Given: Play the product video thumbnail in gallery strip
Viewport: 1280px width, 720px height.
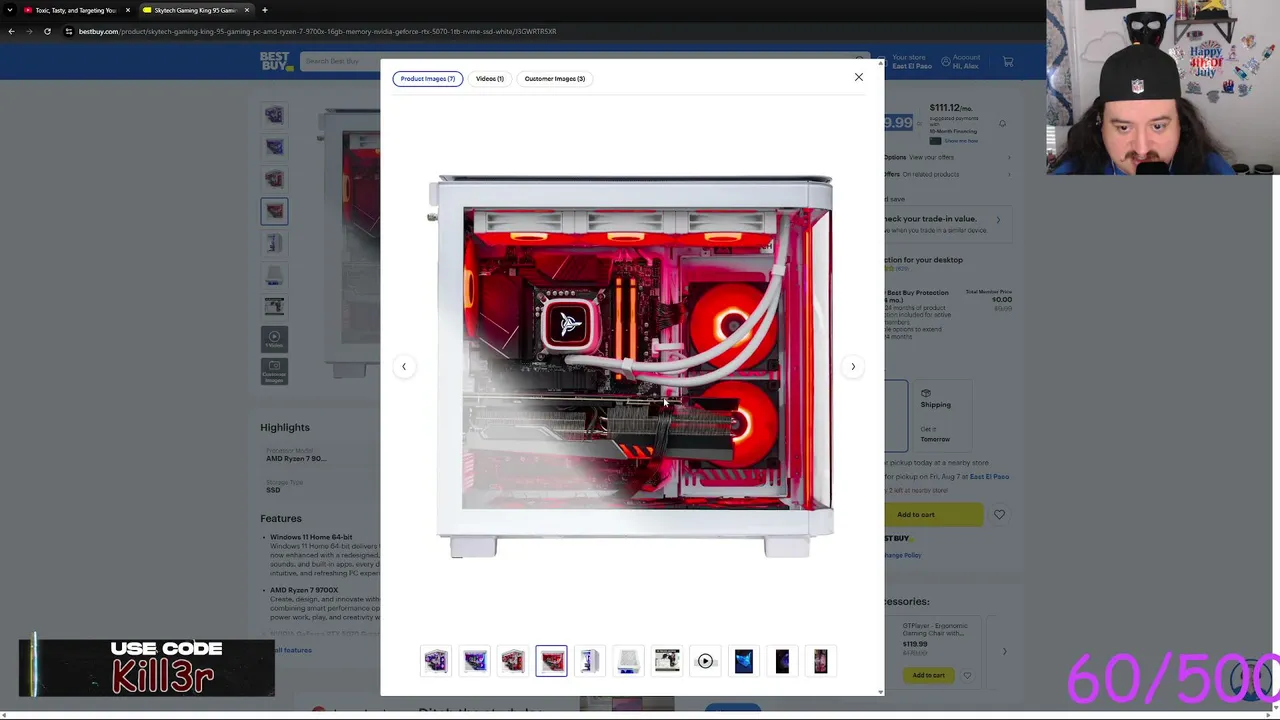Looking at the screenshot, I should [x=705, y=661].
